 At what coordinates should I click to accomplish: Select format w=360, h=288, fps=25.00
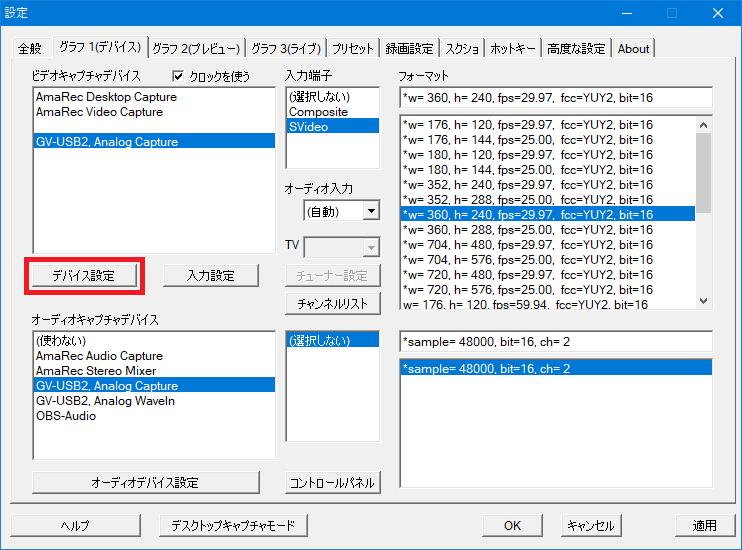pyautogui.click(x=548, y=230)
